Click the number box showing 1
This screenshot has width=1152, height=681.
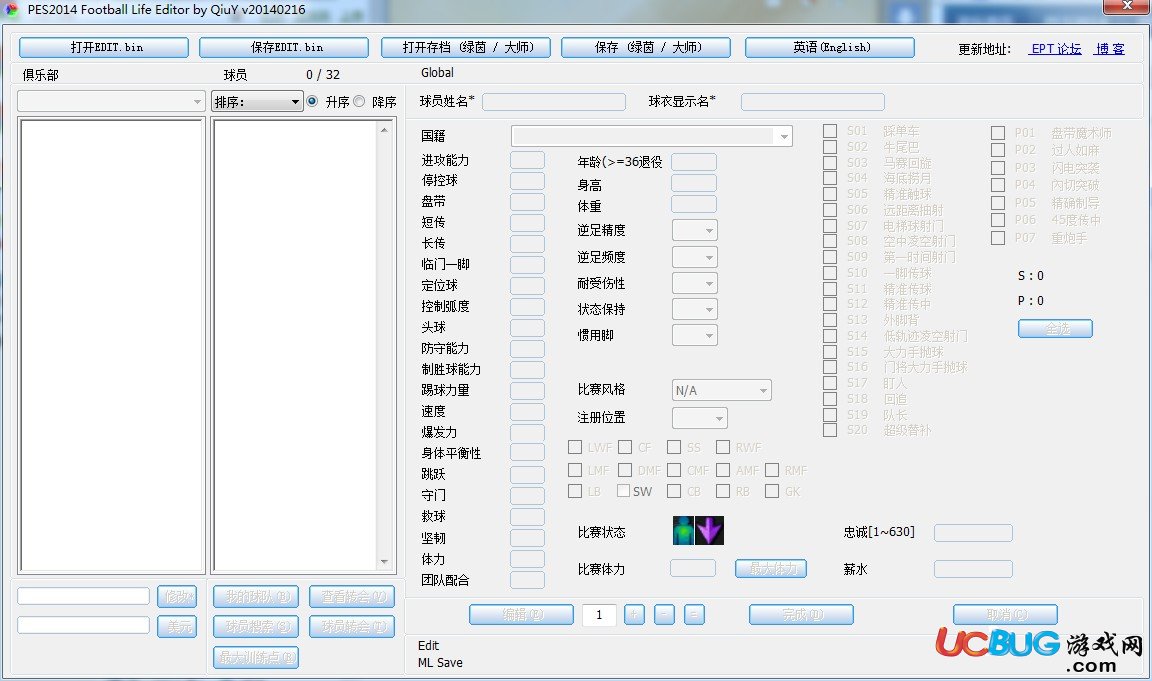(x=599, y=615)
